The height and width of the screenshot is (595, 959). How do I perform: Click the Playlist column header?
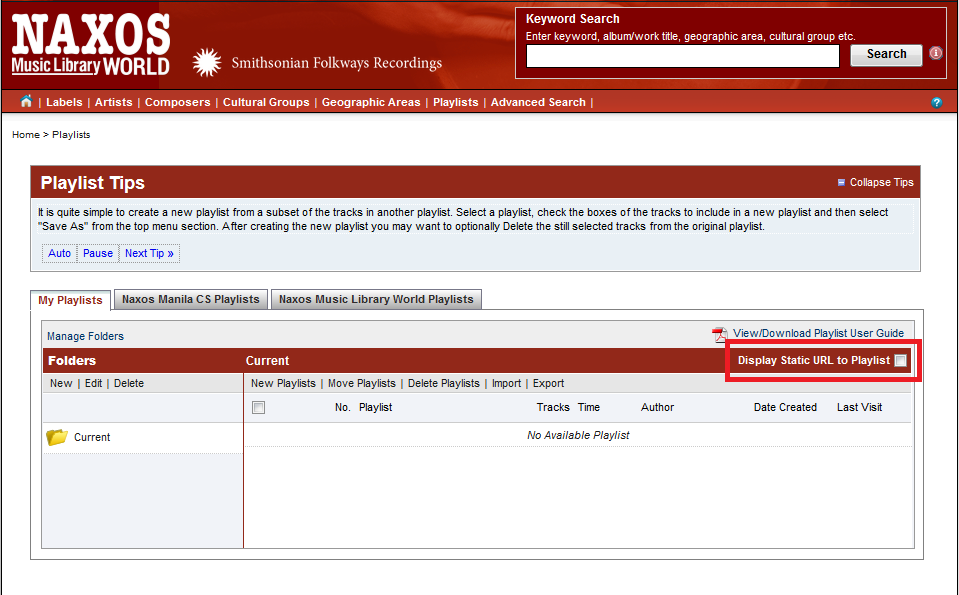376,407
